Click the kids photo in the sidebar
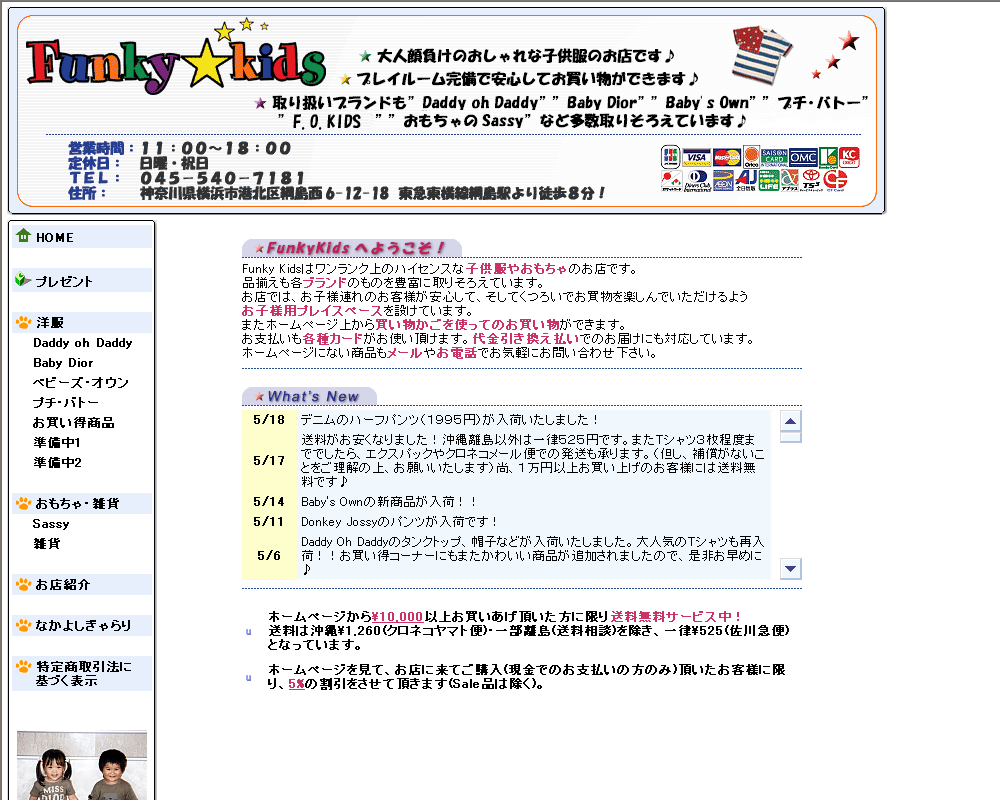Screen dimensions: 1000x800 tap(82, 765)
